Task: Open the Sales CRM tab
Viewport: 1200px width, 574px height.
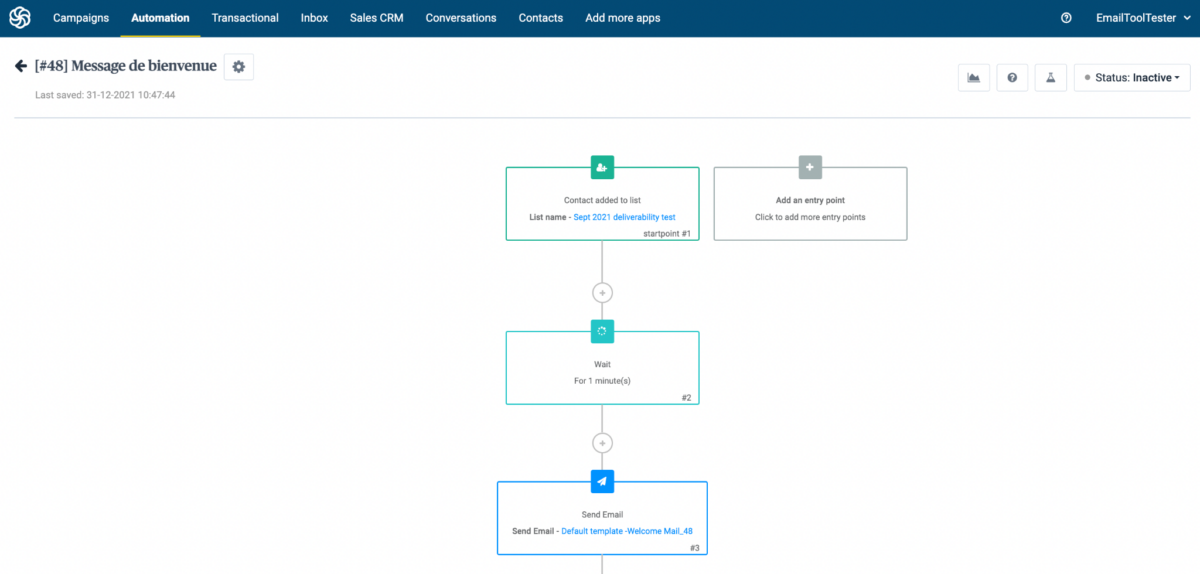Action: click(376, 18)
